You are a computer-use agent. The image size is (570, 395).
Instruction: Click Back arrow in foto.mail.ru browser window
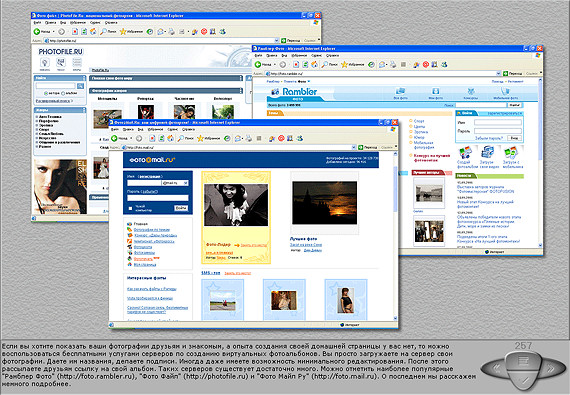[115, 138]
